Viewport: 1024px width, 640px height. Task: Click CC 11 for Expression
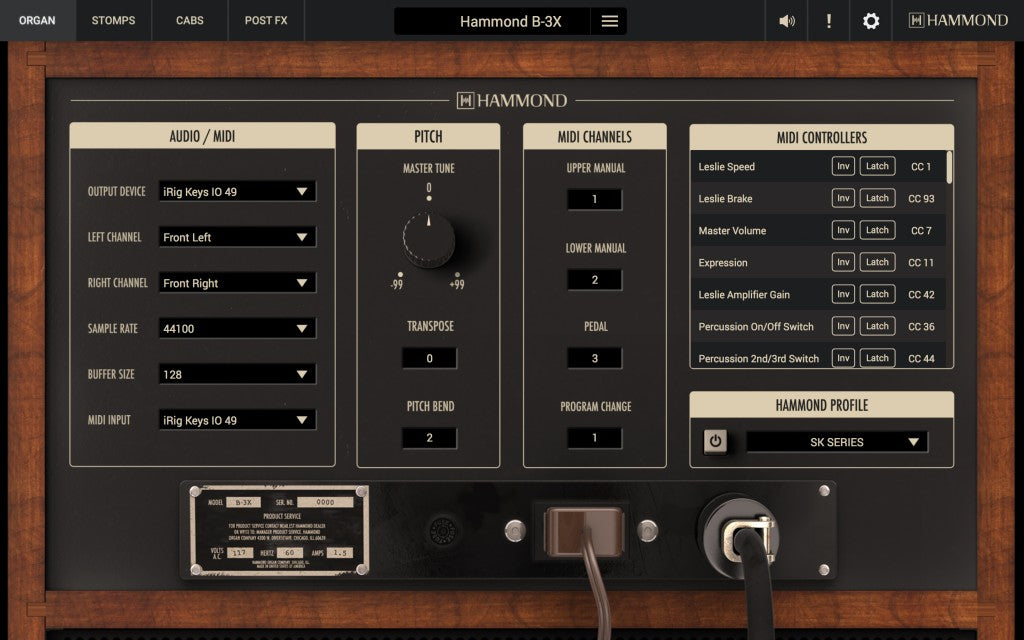[921, 263]
